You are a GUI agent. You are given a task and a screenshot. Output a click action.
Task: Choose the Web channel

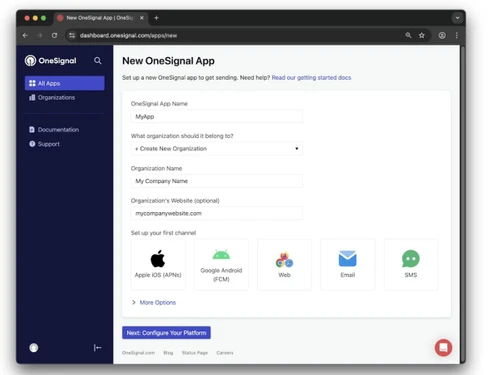tap(284, 265)
